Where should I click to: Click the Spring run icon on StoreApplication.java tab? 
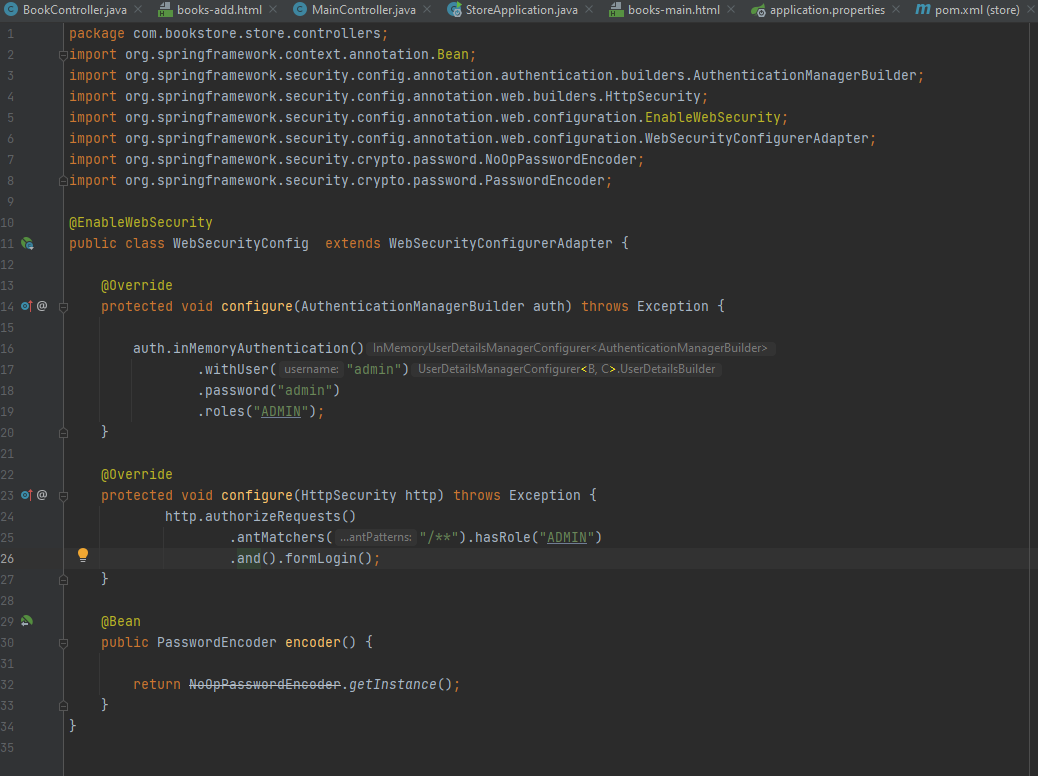454,9
